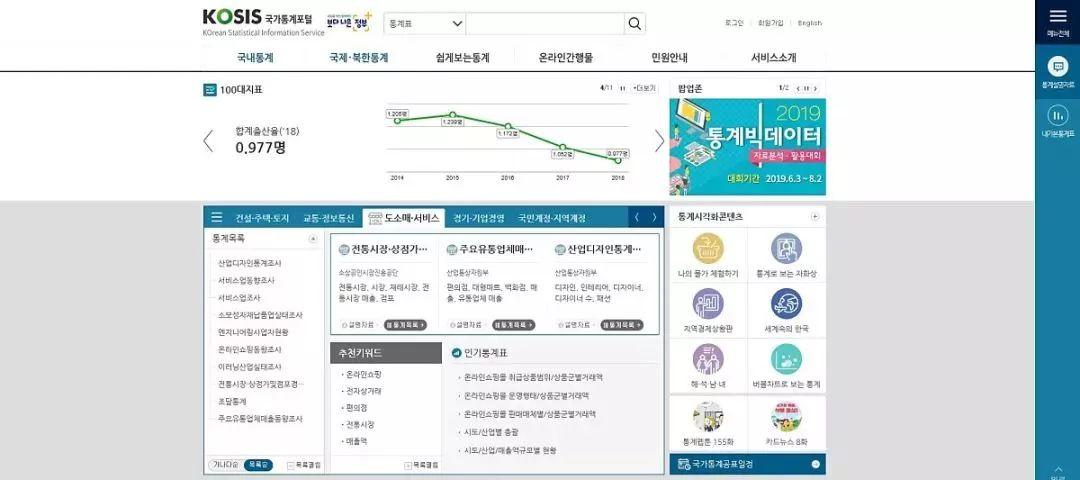Open the 온라인간행물 main menu
This screenshot has width=1080, height=480.
point(565,58)
